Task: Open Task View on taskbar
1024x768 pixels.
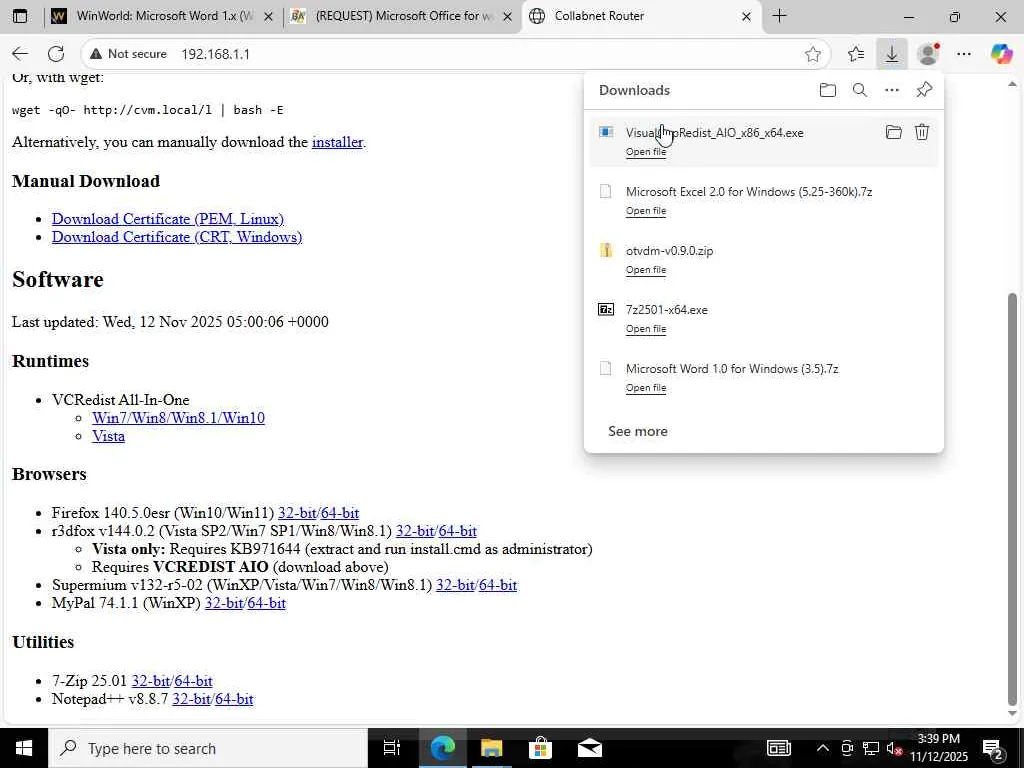Action: [392, 748]
